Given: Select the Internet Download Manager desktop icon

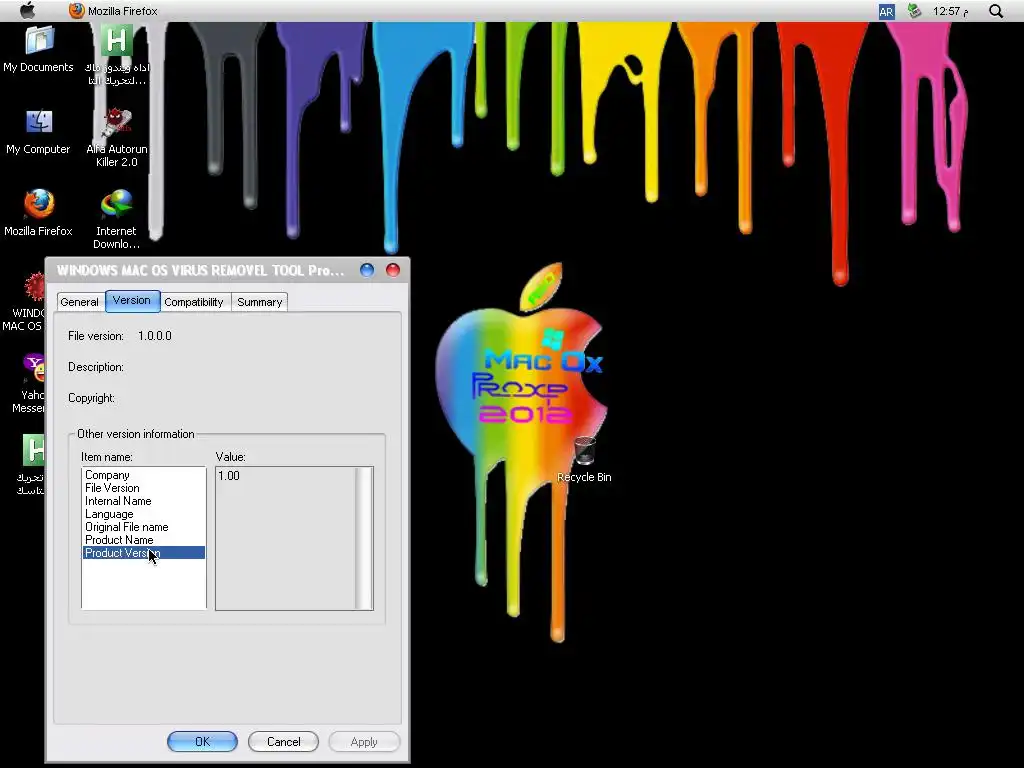Looking at the screenshot, I should pos(116,219).
